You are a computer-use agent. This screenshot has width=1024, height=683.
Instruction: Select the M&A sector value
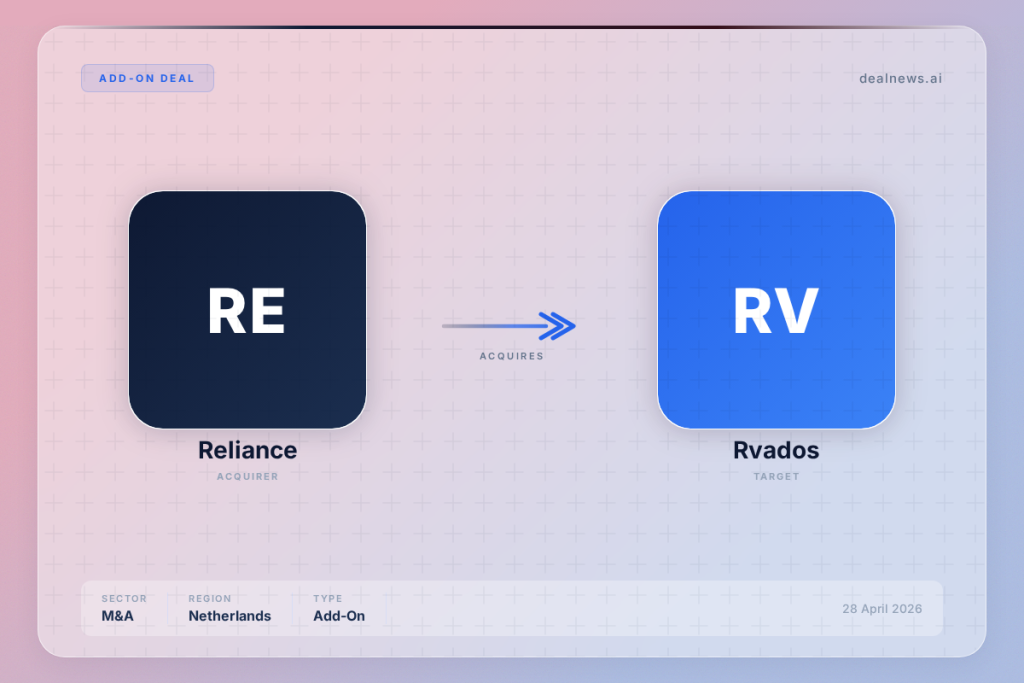[117, 616]
